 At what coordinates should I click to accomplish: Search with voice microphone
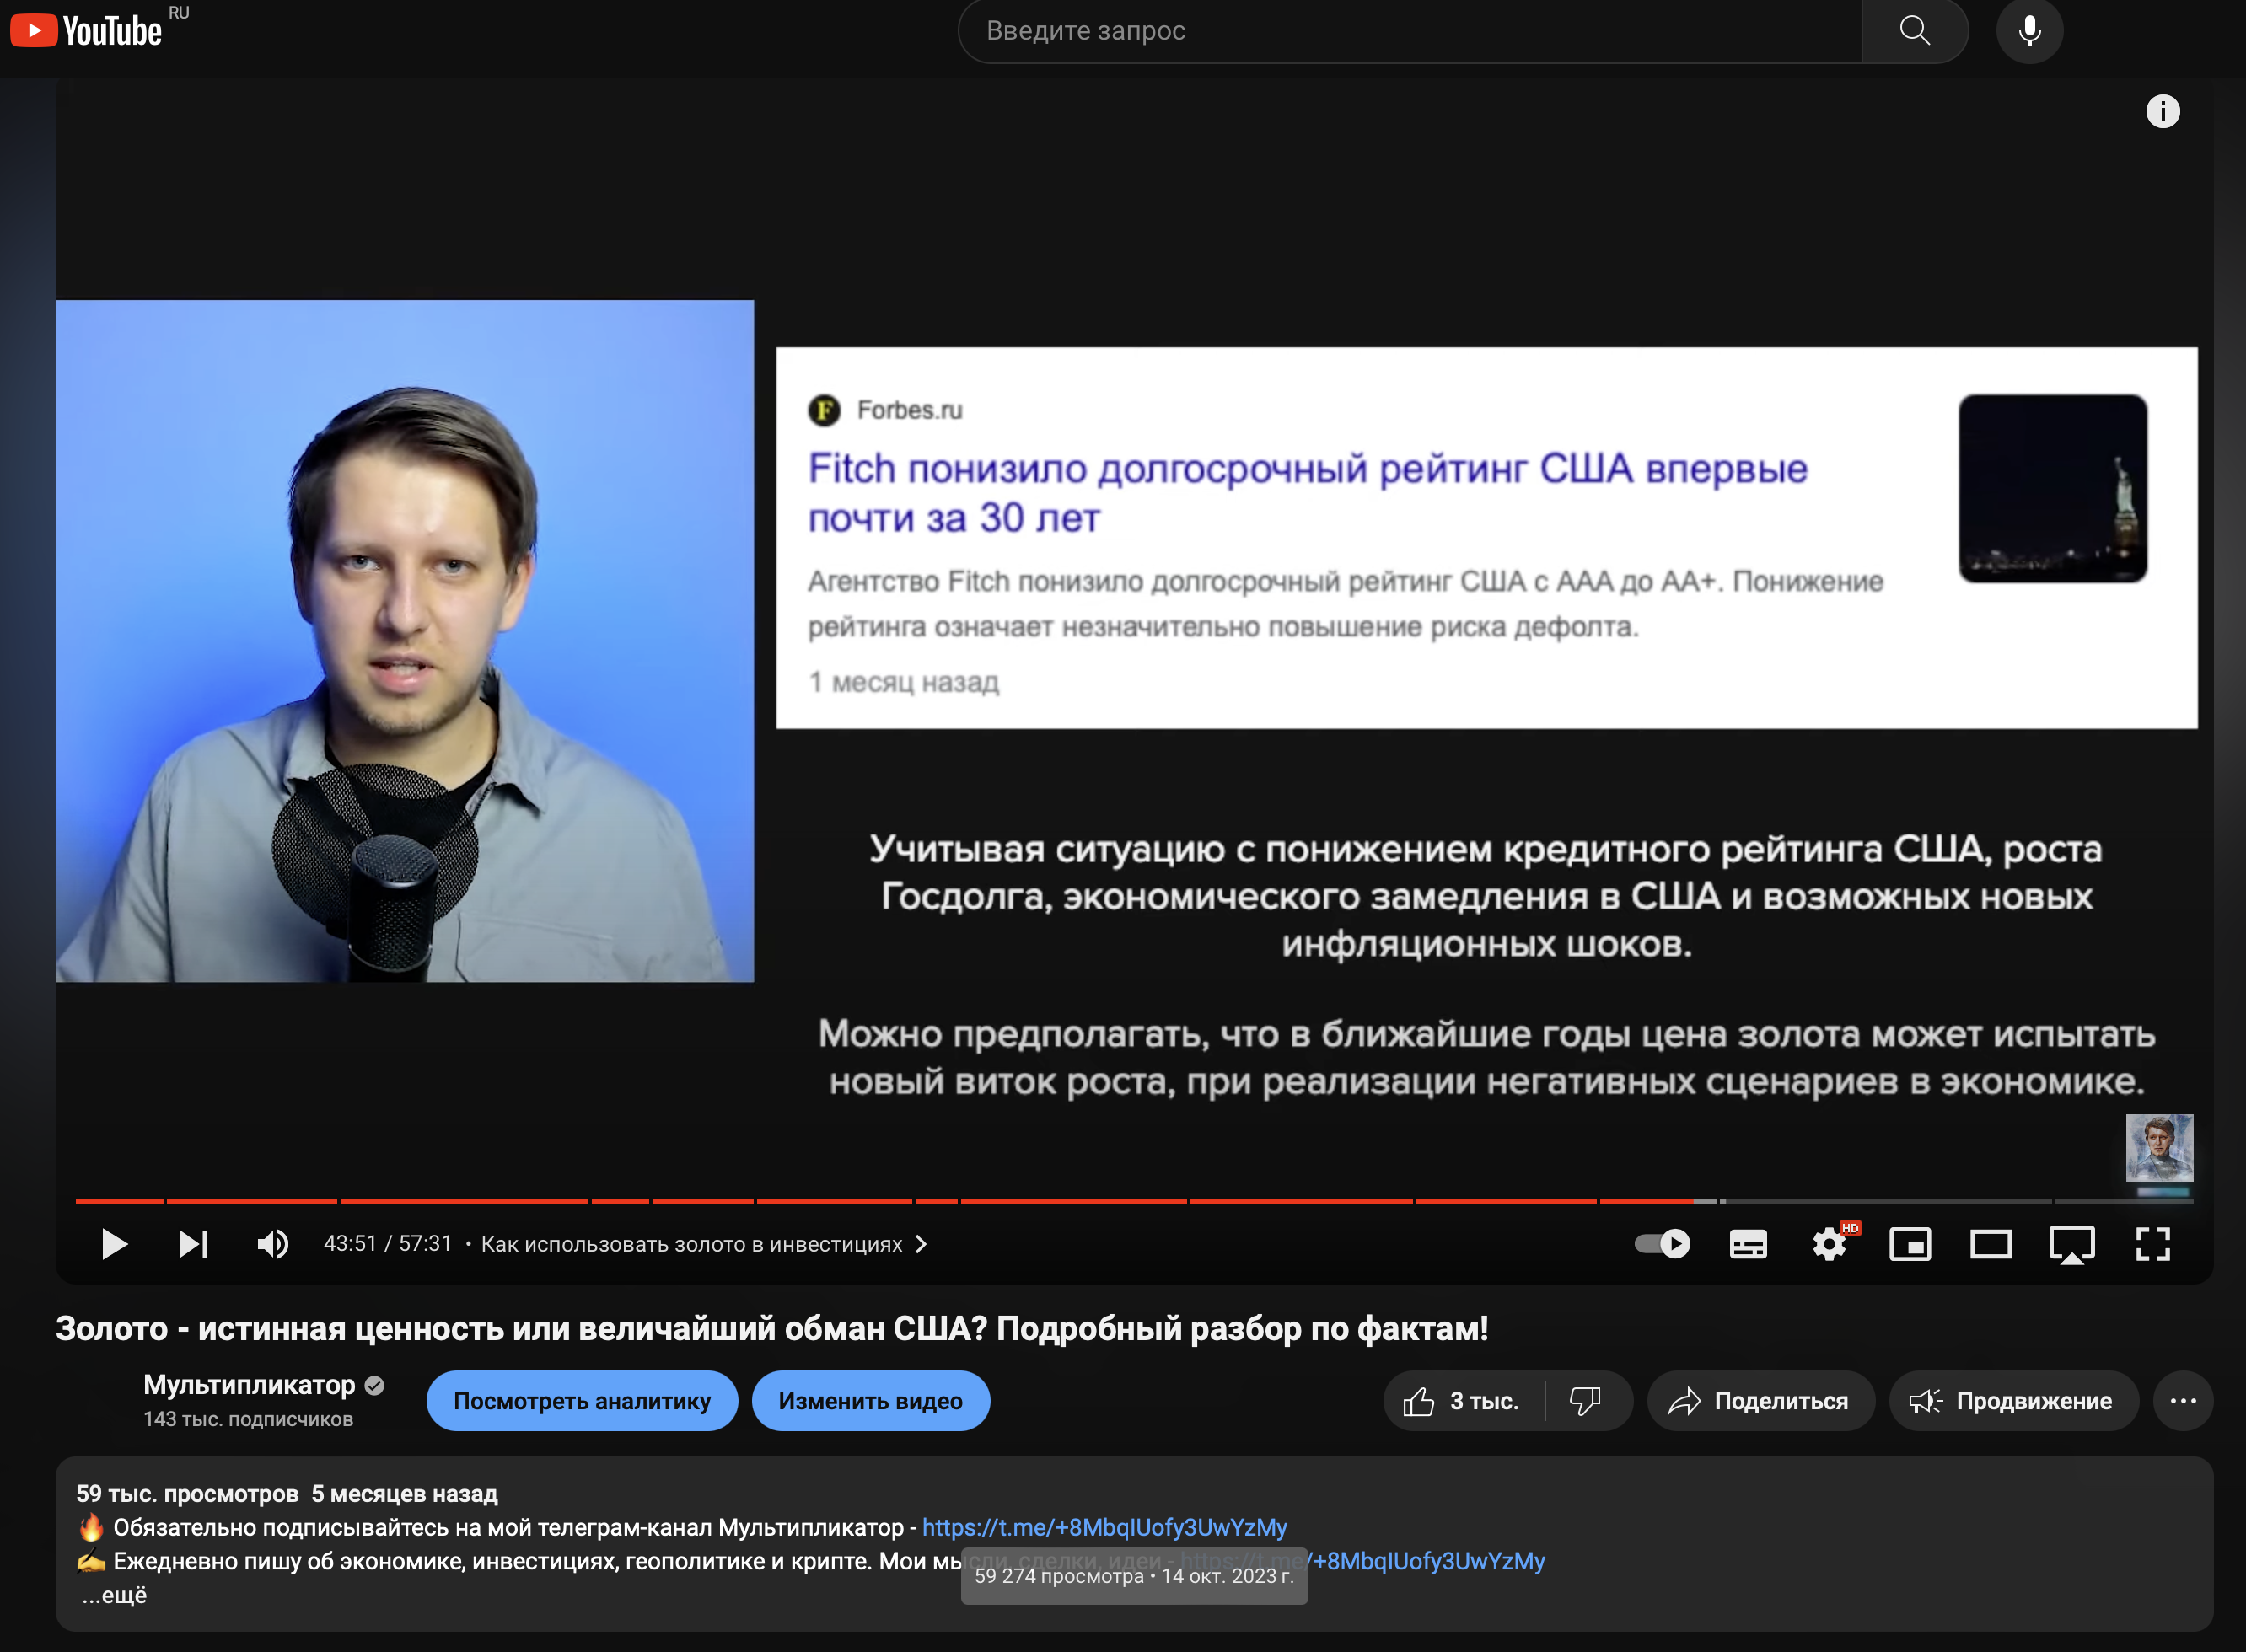point(2029,31)
